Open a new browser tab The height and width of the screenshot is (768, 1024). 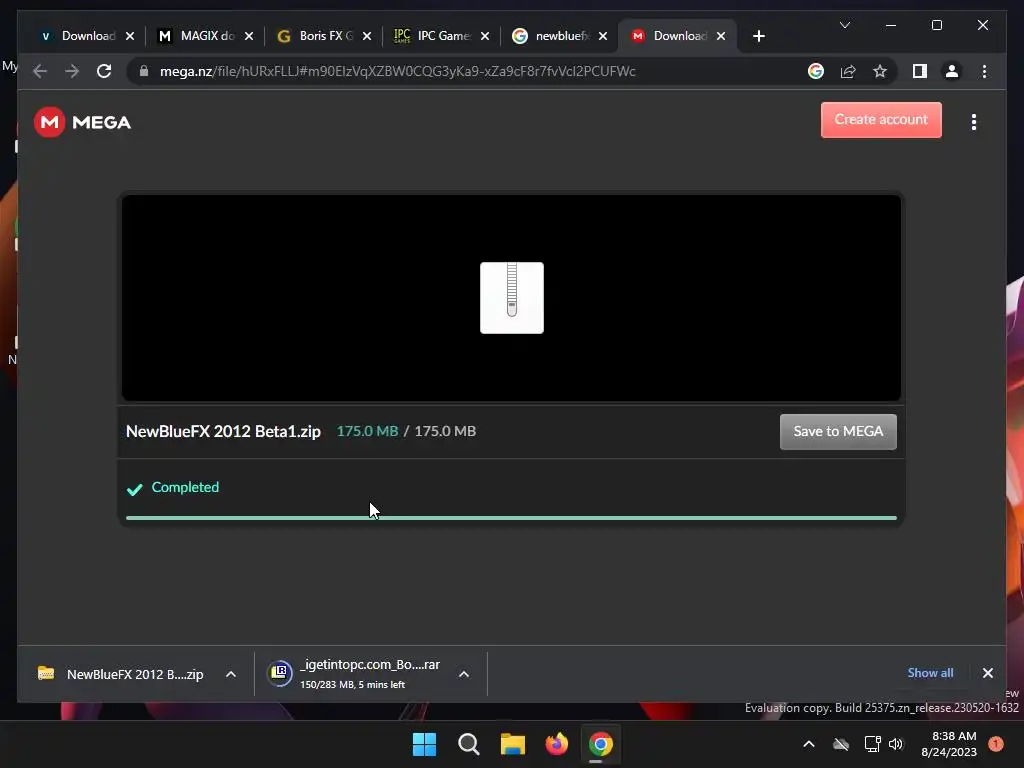758,36
